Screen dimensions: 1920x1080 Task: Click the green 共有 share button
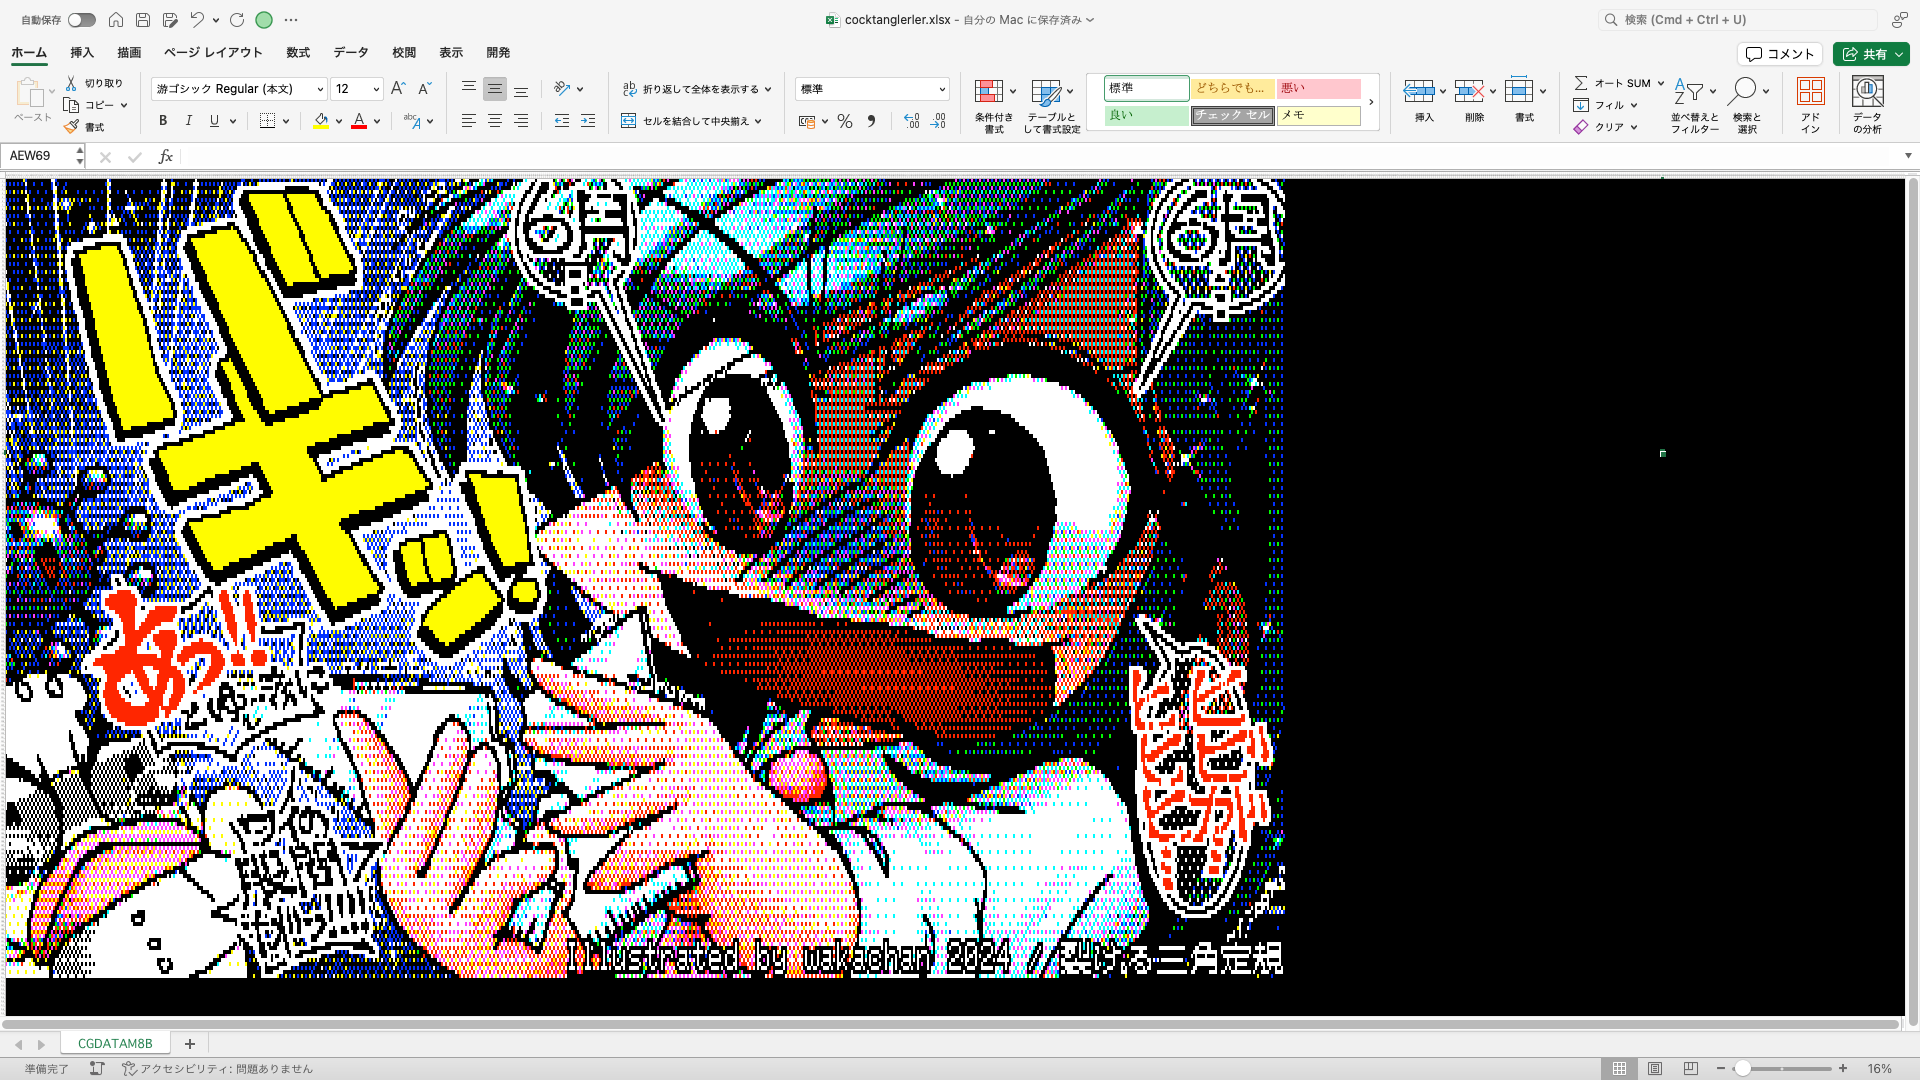tap(1871, 54)
